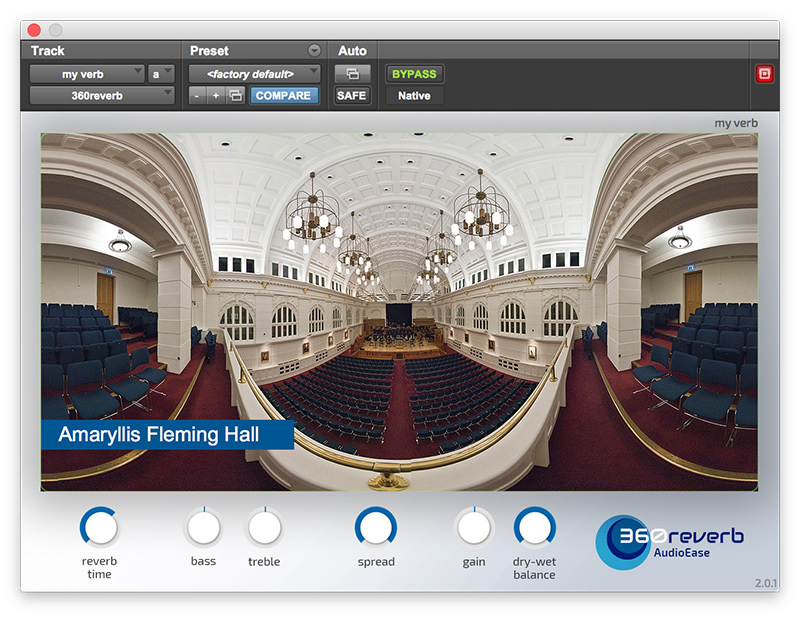This screenshot has width=800, height=621.
Task: Click the reverb time knob
Action: [x=100, y=527]
